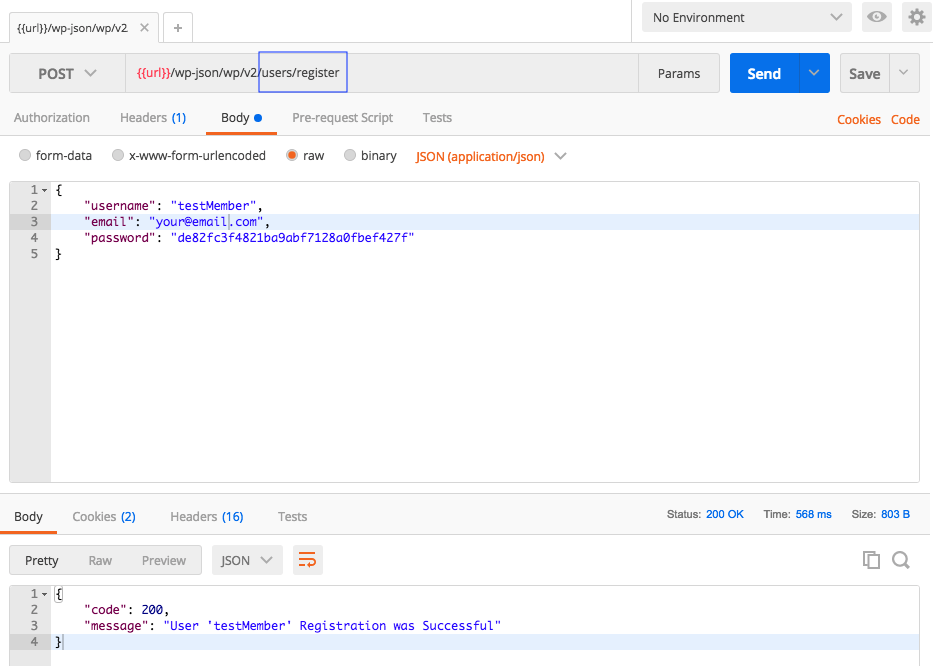
Task: Switch response view to Raw
Action: click(100, 560)
